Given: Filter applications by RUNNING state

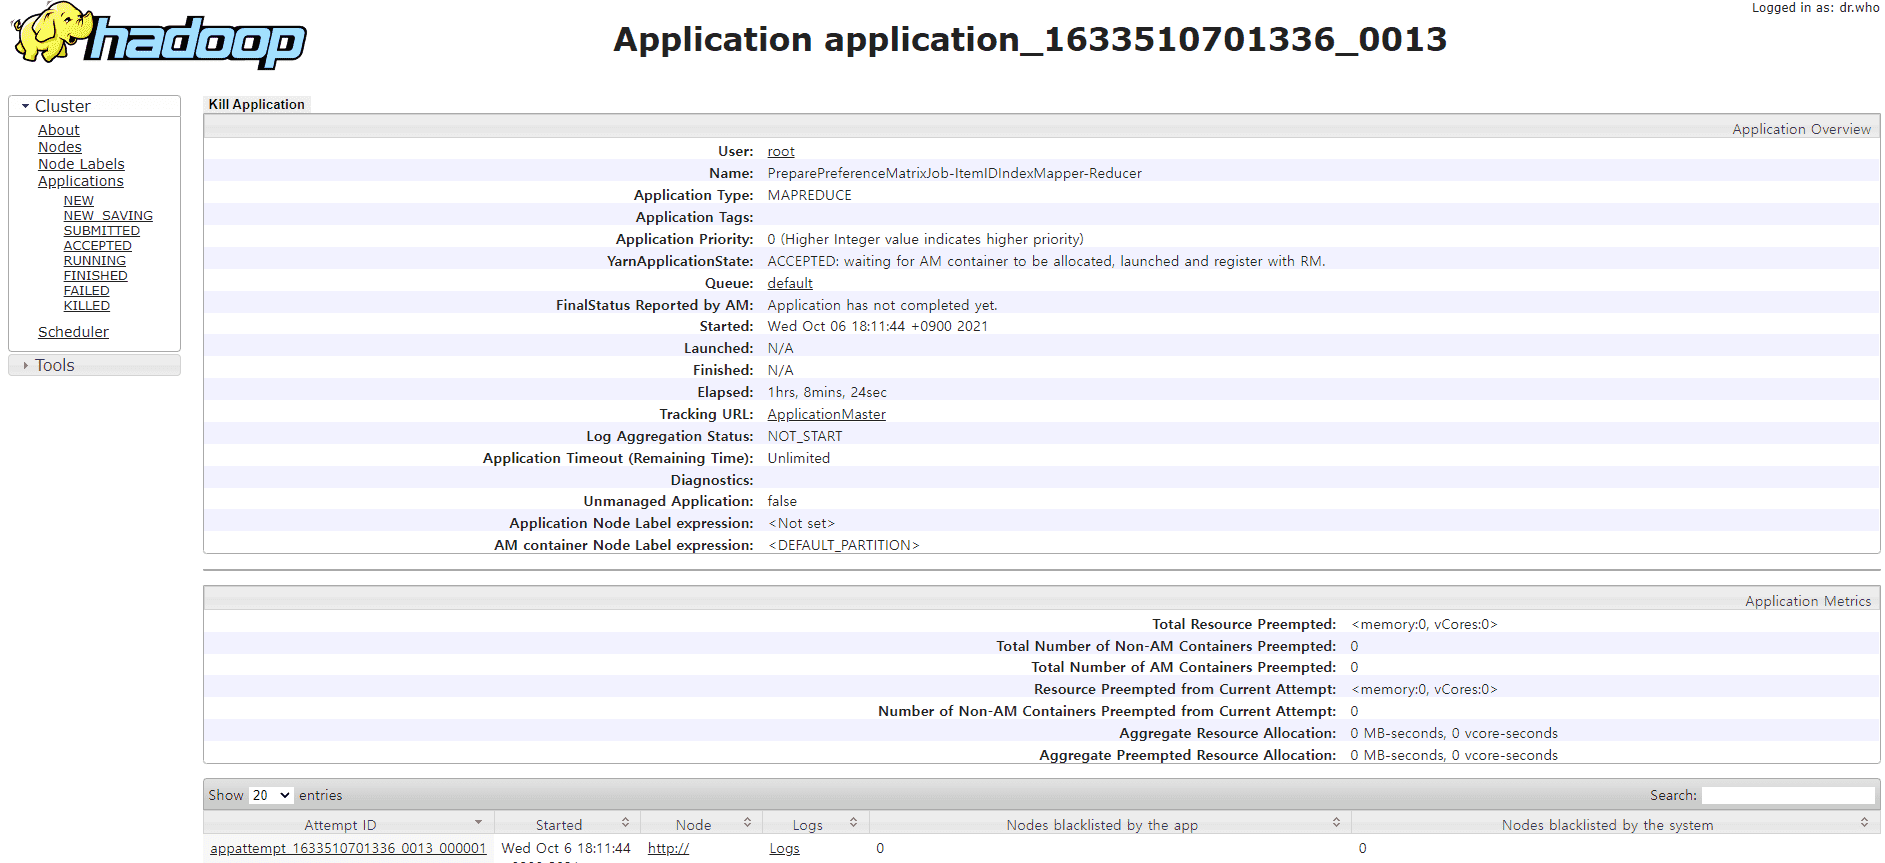Looking at the screenshot, I should pos(95,261).
